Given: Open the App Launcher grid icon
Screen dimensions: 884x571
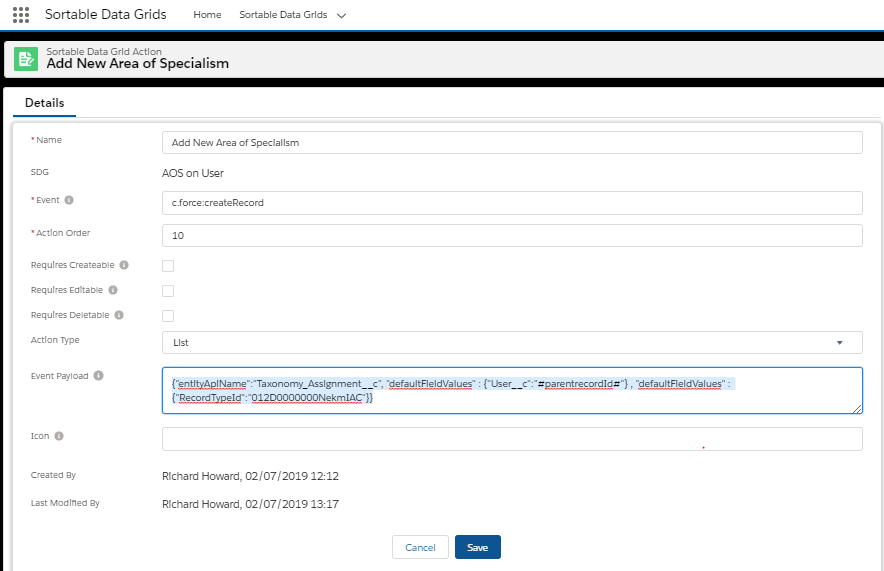Looking at the screenshot, I should tap(21, 15).
